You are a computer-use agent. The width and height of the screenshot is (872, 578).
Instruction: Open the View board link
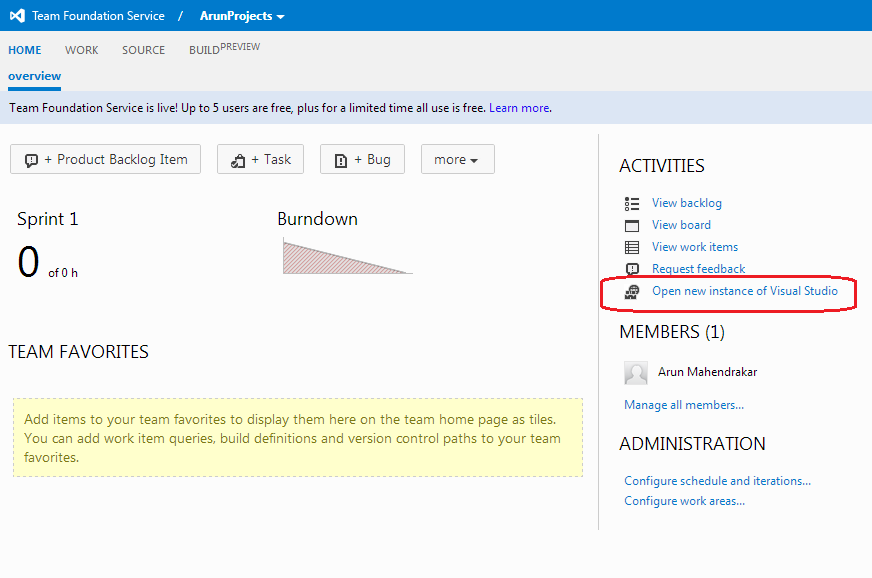(681, 225)
